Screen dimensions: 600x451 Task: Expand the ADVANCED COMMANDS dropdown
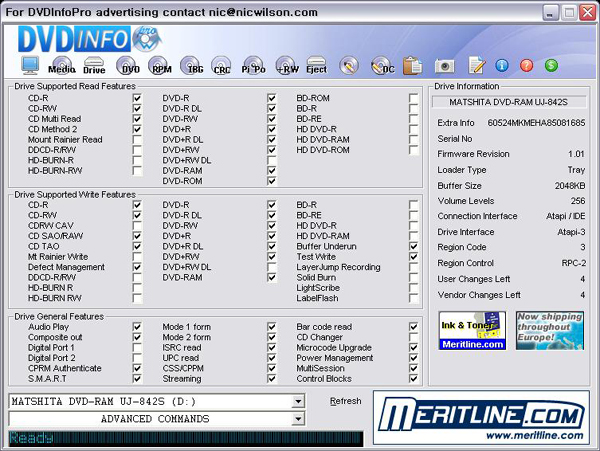297,418
